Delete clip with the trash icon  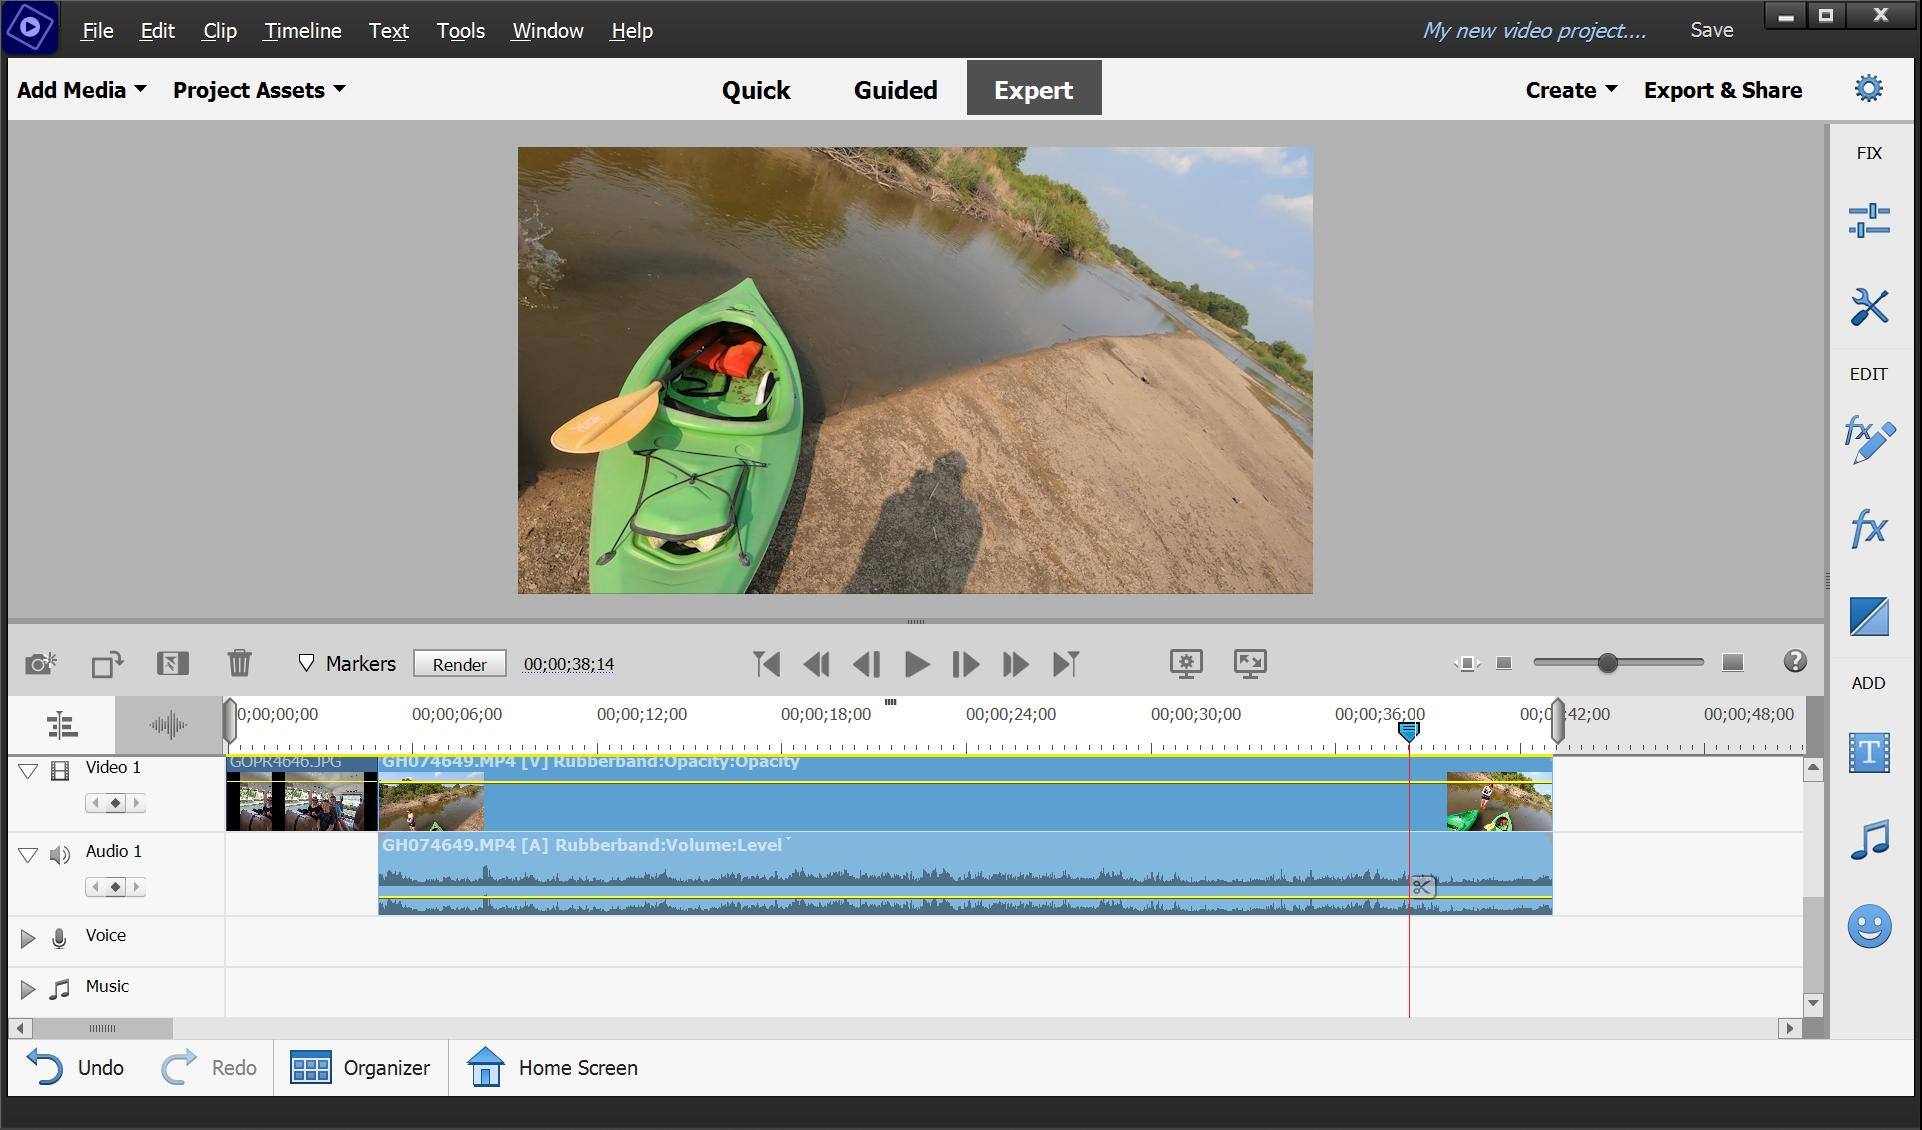[x=239, y=663]
